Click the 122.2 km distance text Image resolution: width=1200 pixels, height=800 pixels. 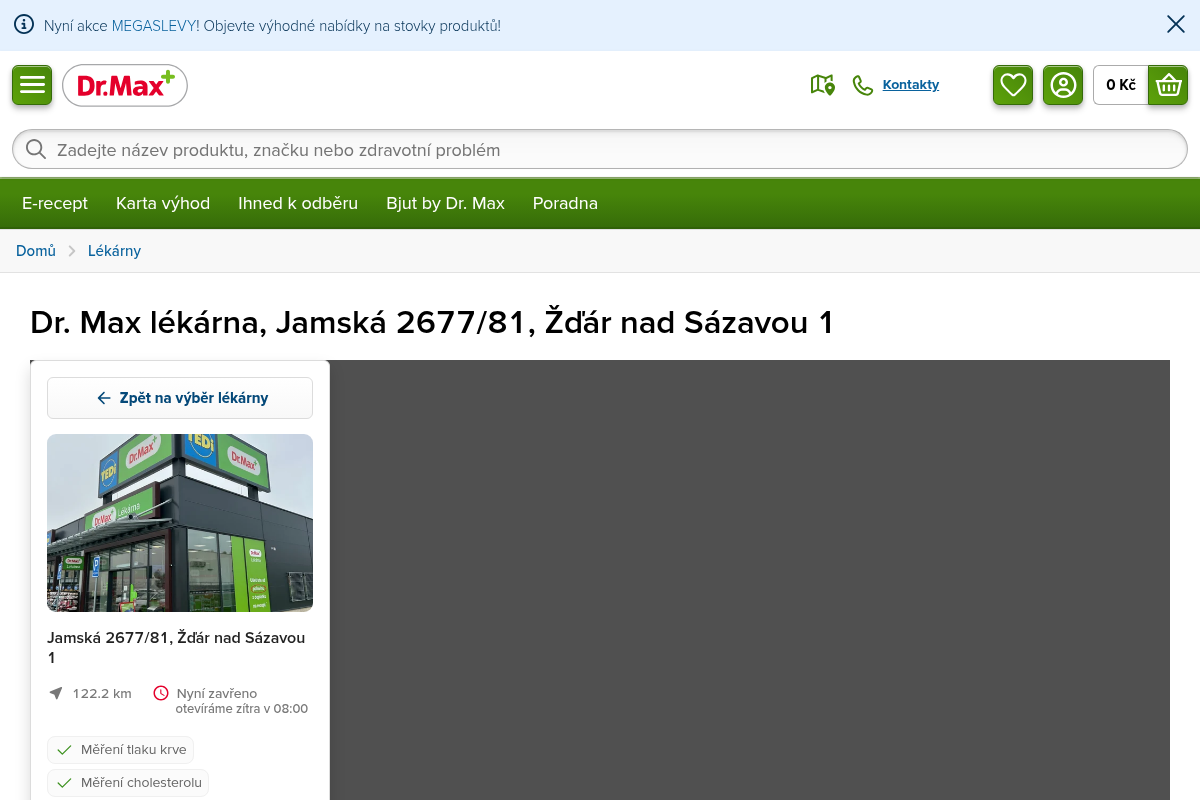(102, 693)
